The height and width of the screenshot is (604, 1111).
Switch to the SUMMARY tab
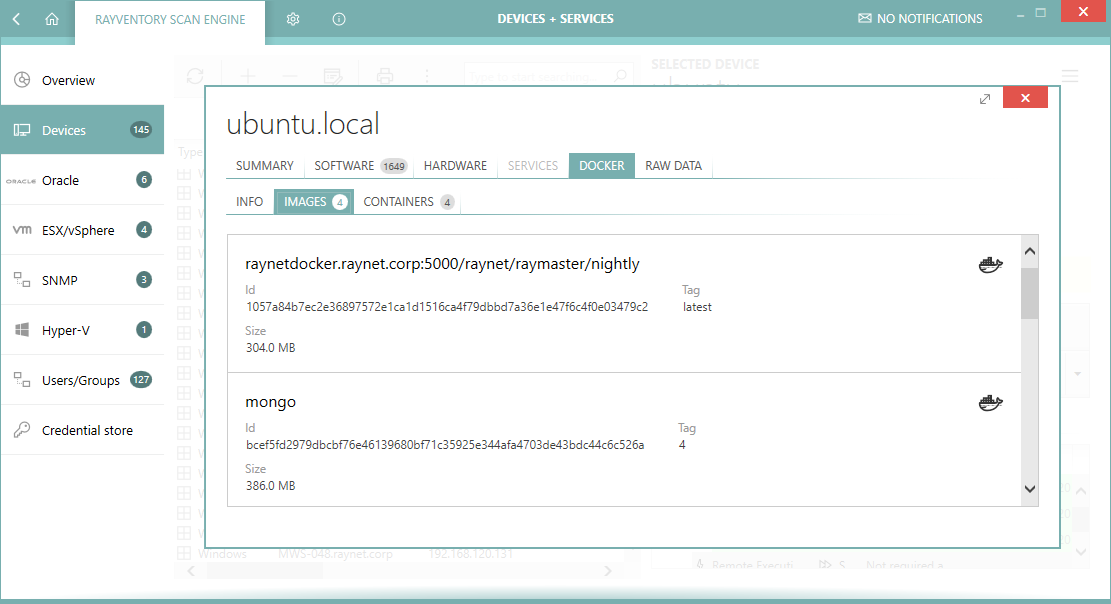tap(265, 166)
